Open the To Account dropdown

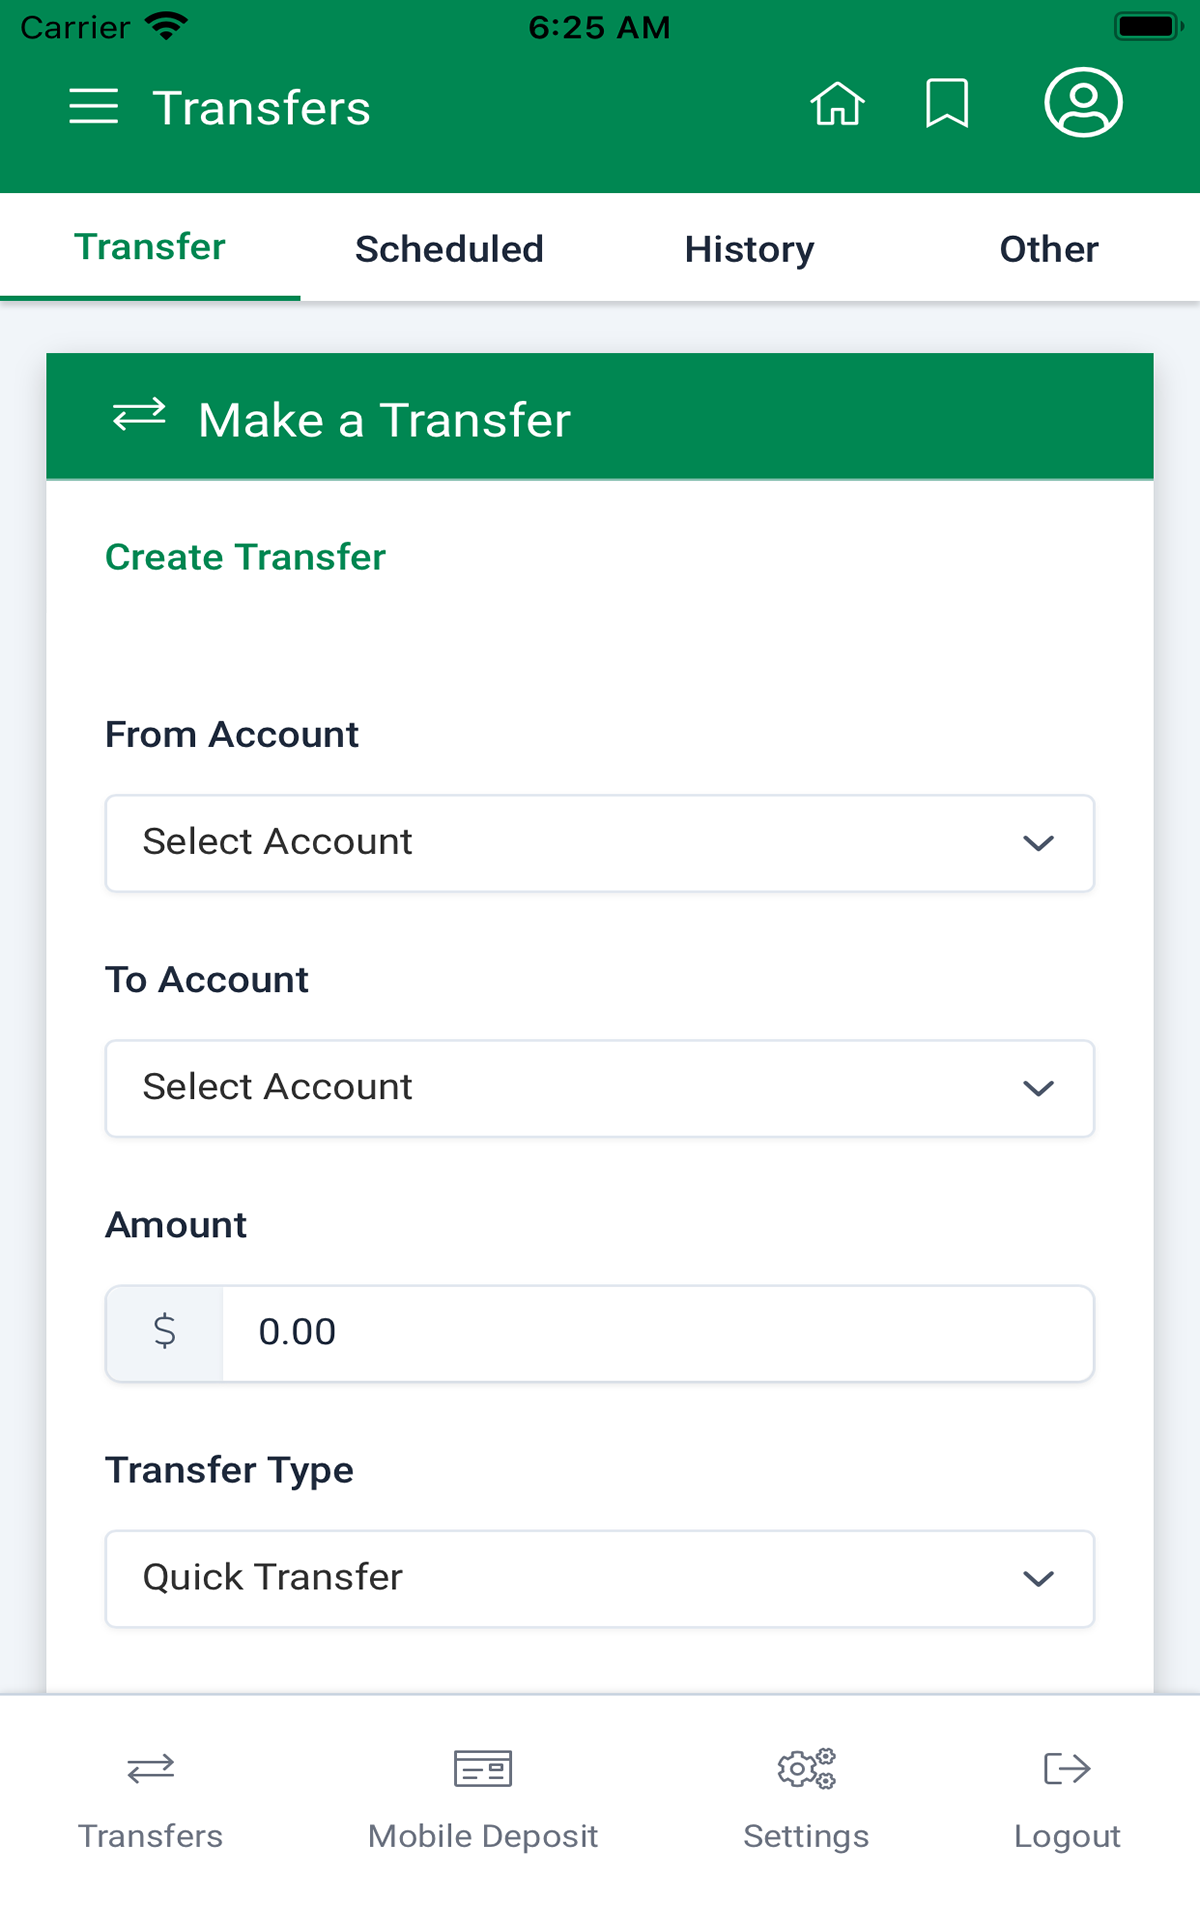599,1088
